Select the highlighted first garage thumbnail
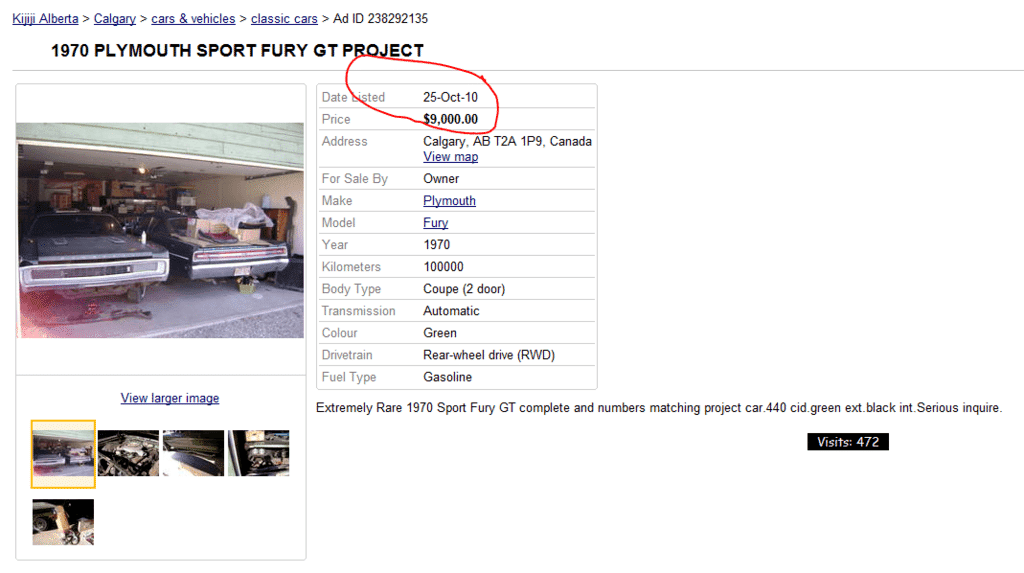The width and height of the screenshot is (1024, 573). pos(63,454)
